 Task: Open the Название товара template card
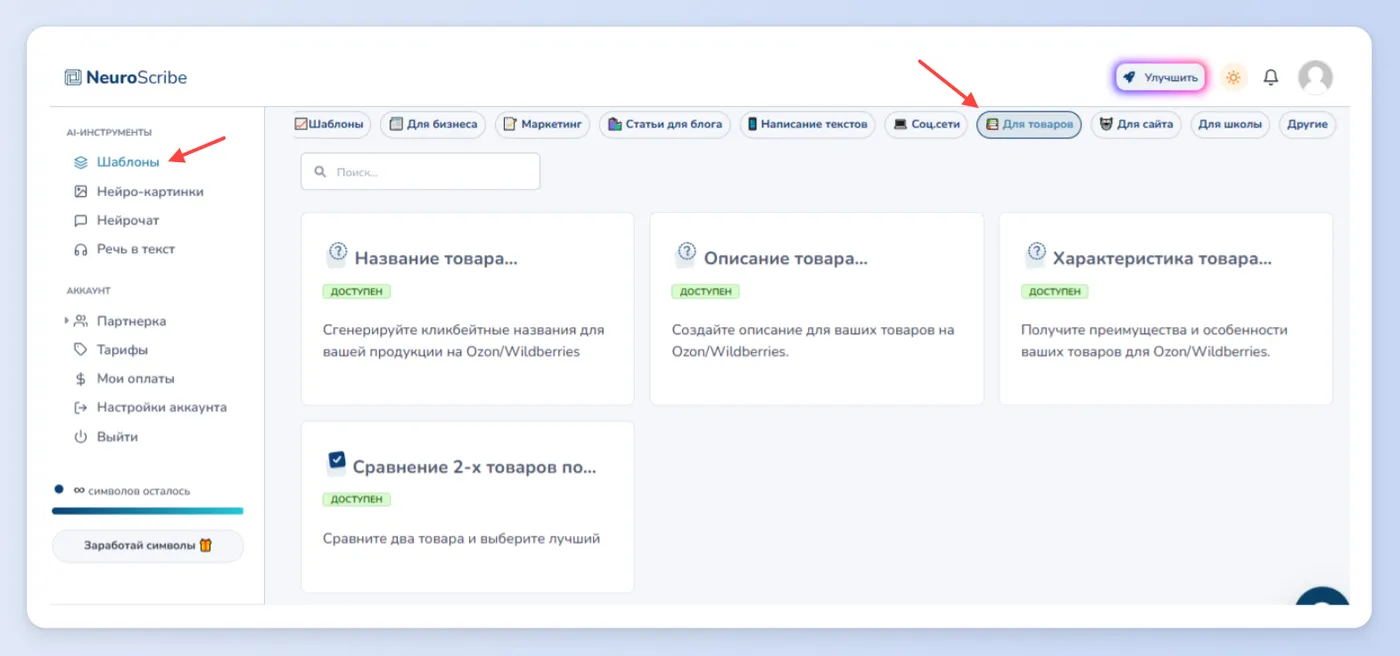[x=467, y=309]
